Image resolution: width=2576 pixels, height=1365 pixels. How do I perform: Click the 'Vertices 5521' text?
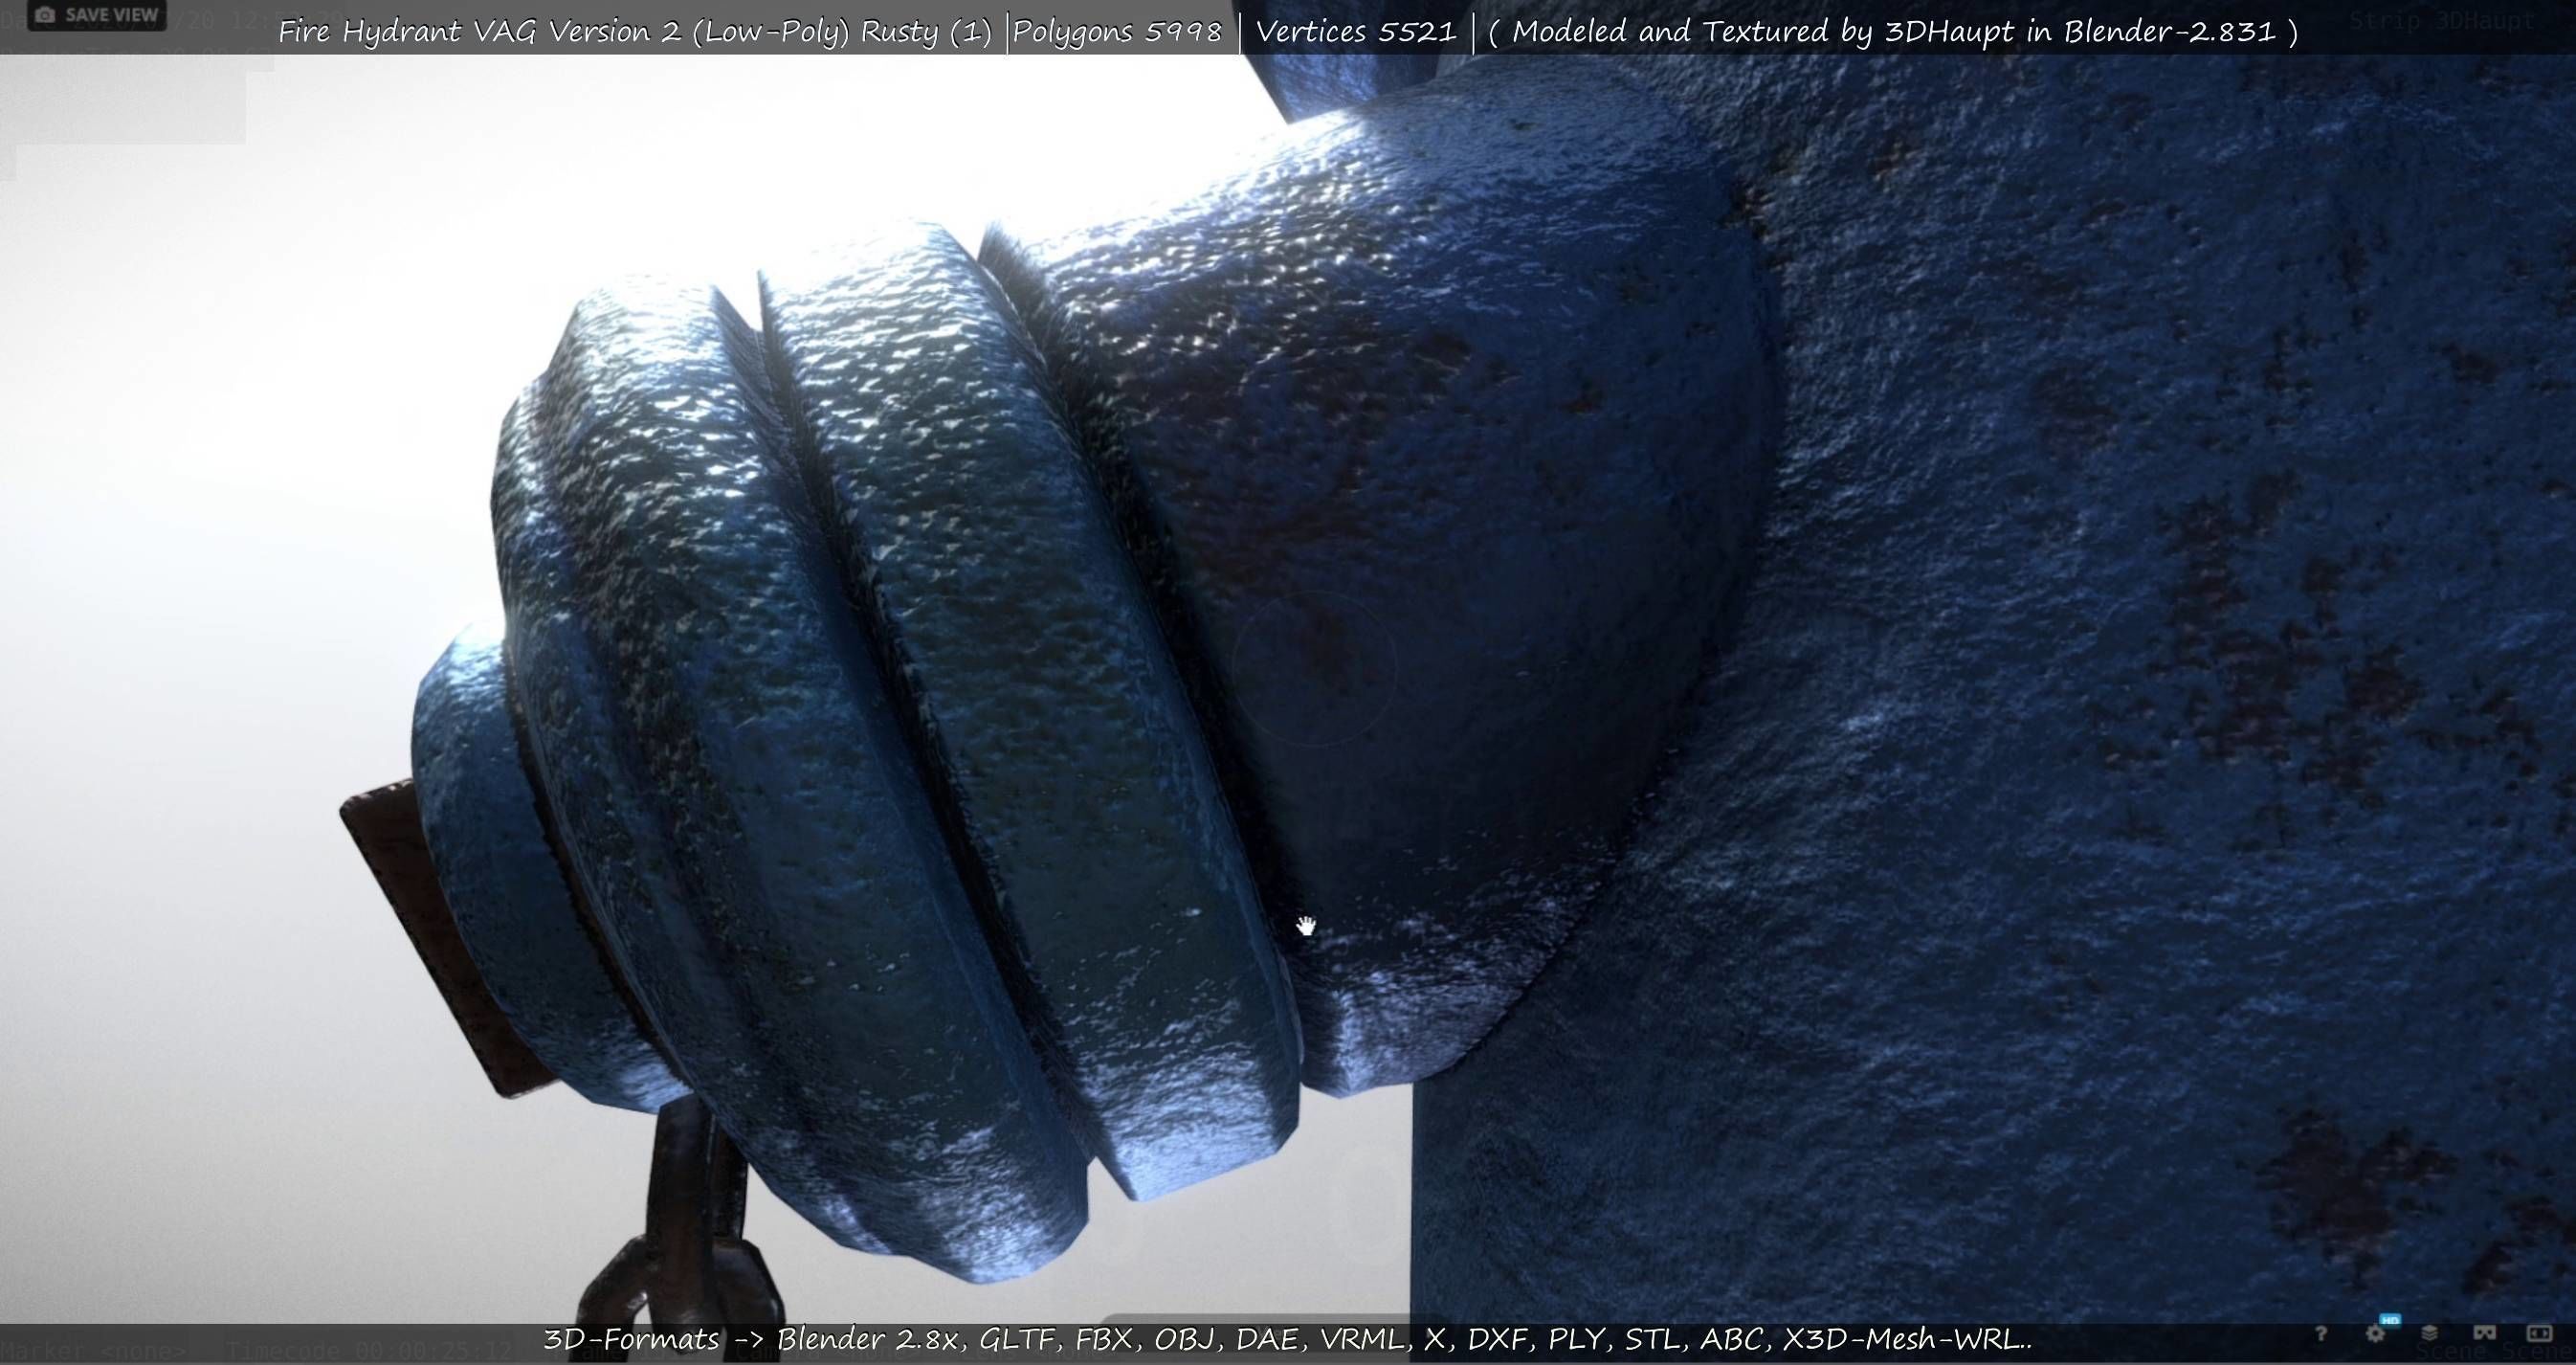(x=1355, y=32)
